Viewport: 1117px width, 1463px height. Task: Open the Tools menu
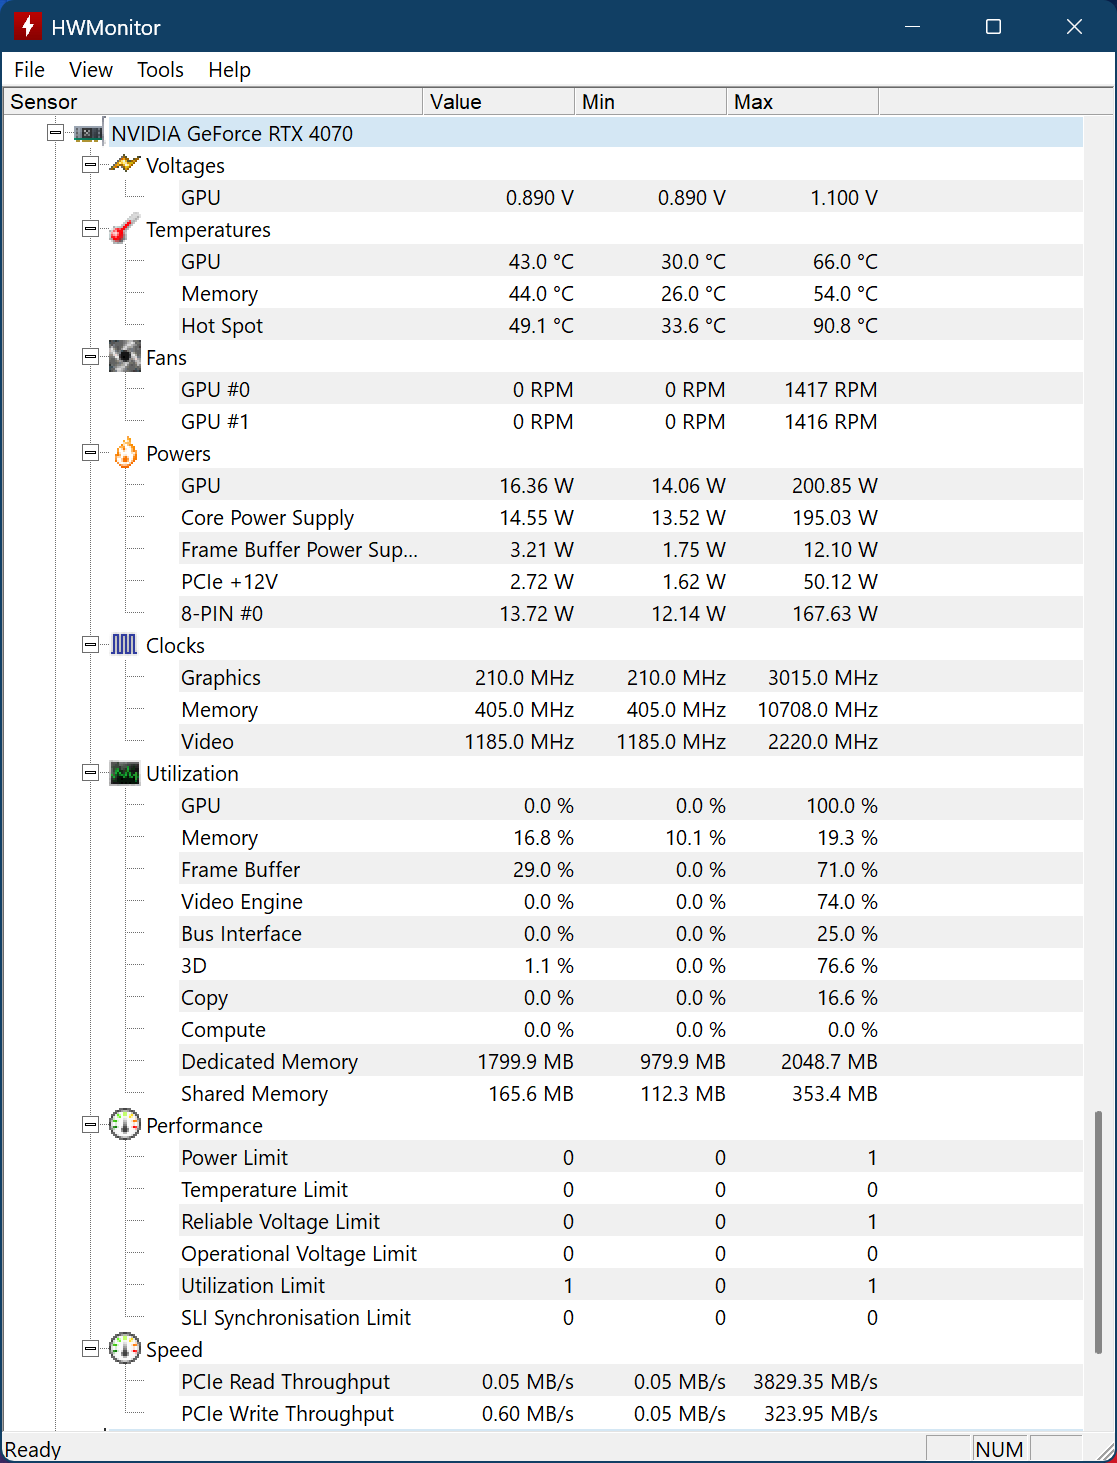click(x=160, y=70)
